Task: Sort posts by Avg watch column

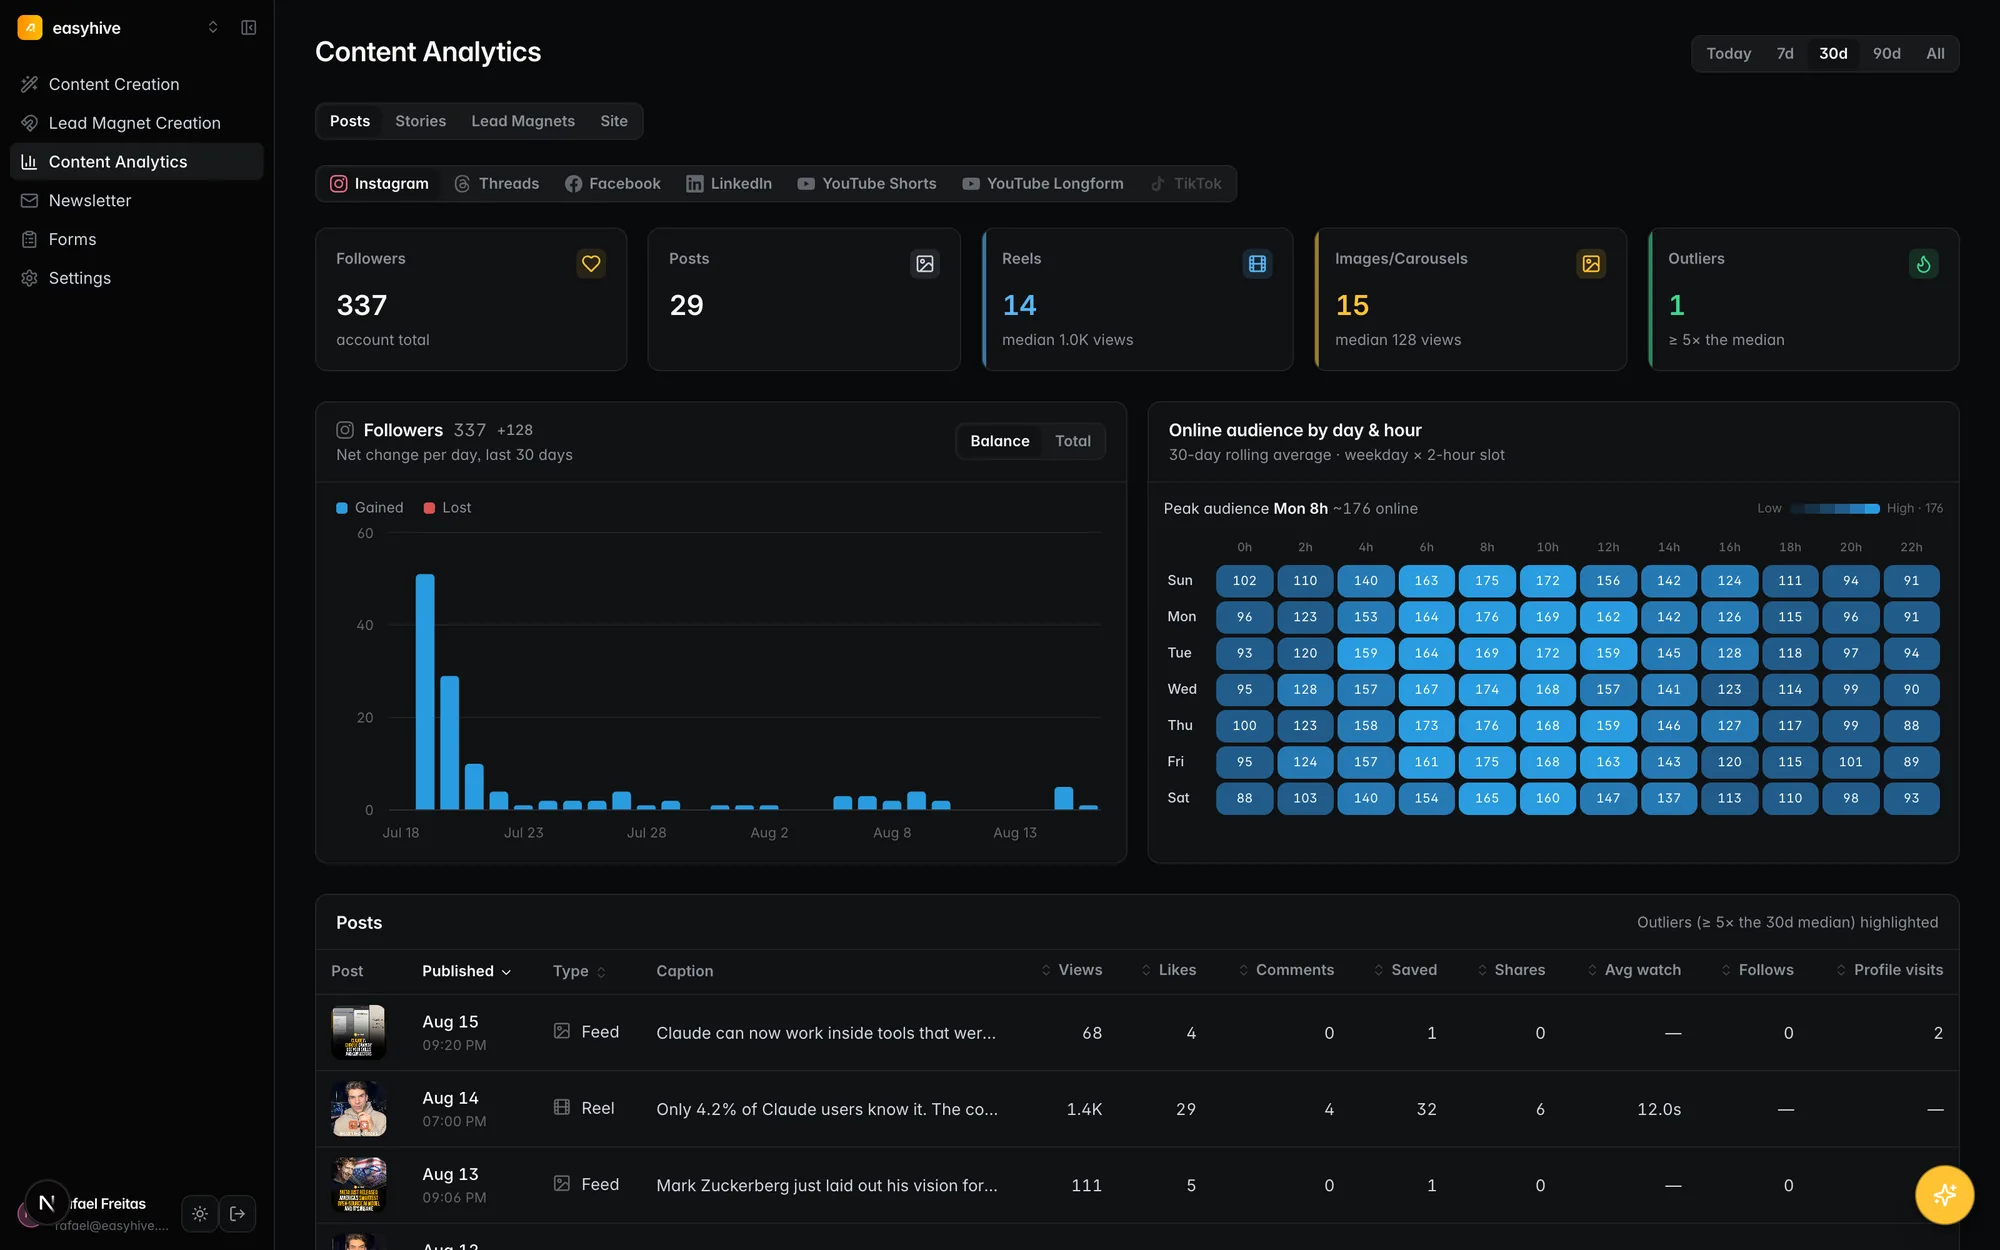Action: pyautogui.click(x=1634, y=970)
